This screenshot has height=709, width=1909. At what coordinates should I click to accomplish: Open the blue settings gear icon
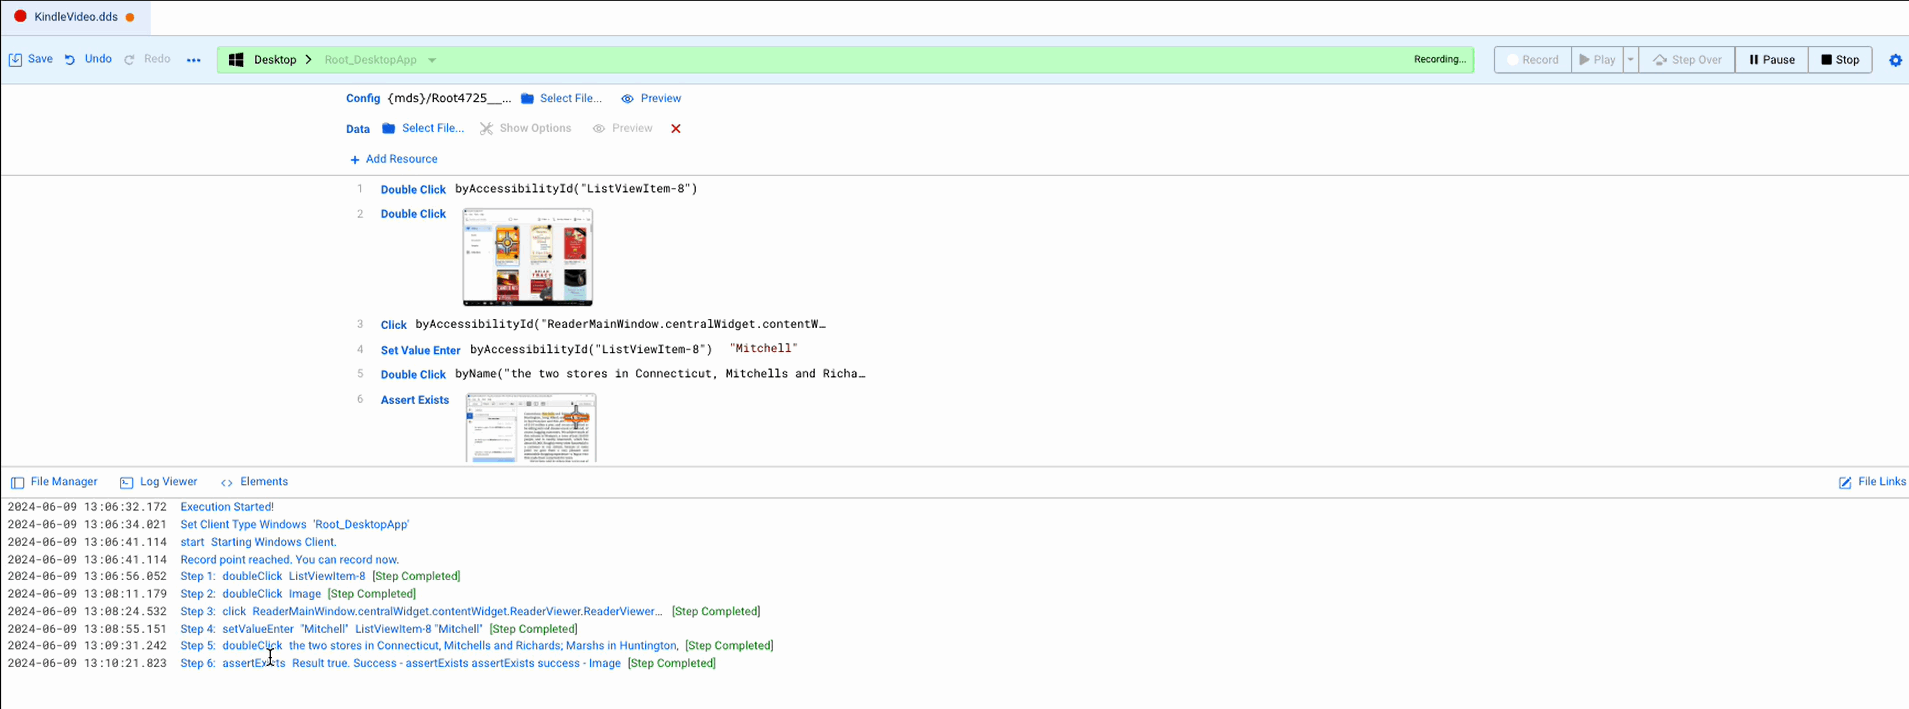click(x=1895, y=60)
